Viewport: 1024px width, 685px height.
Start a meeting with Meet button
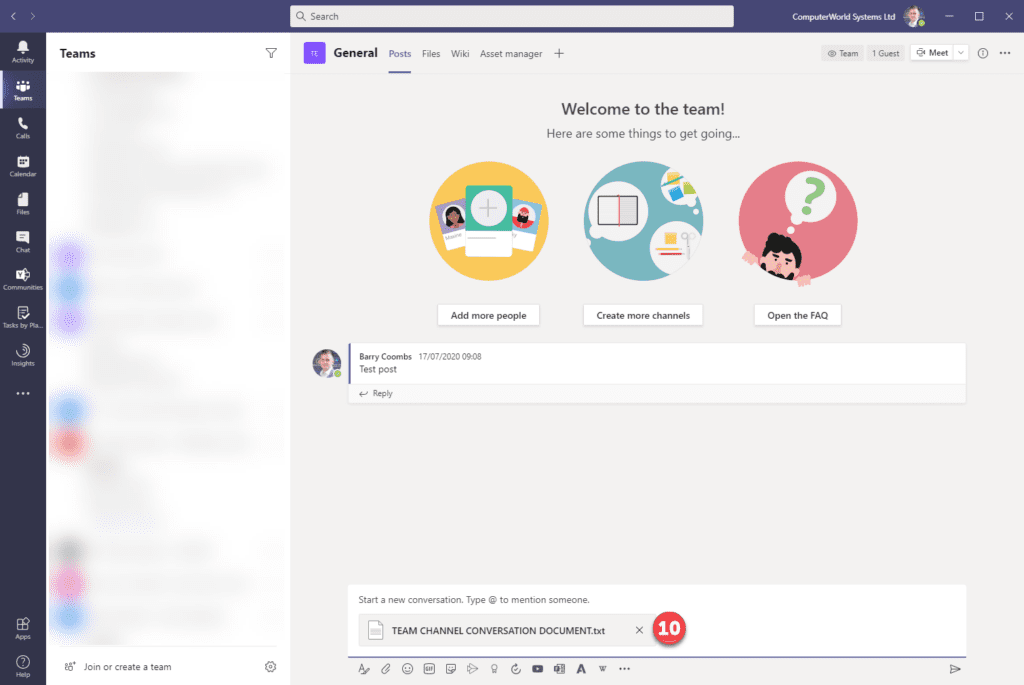tap(932, 53)
